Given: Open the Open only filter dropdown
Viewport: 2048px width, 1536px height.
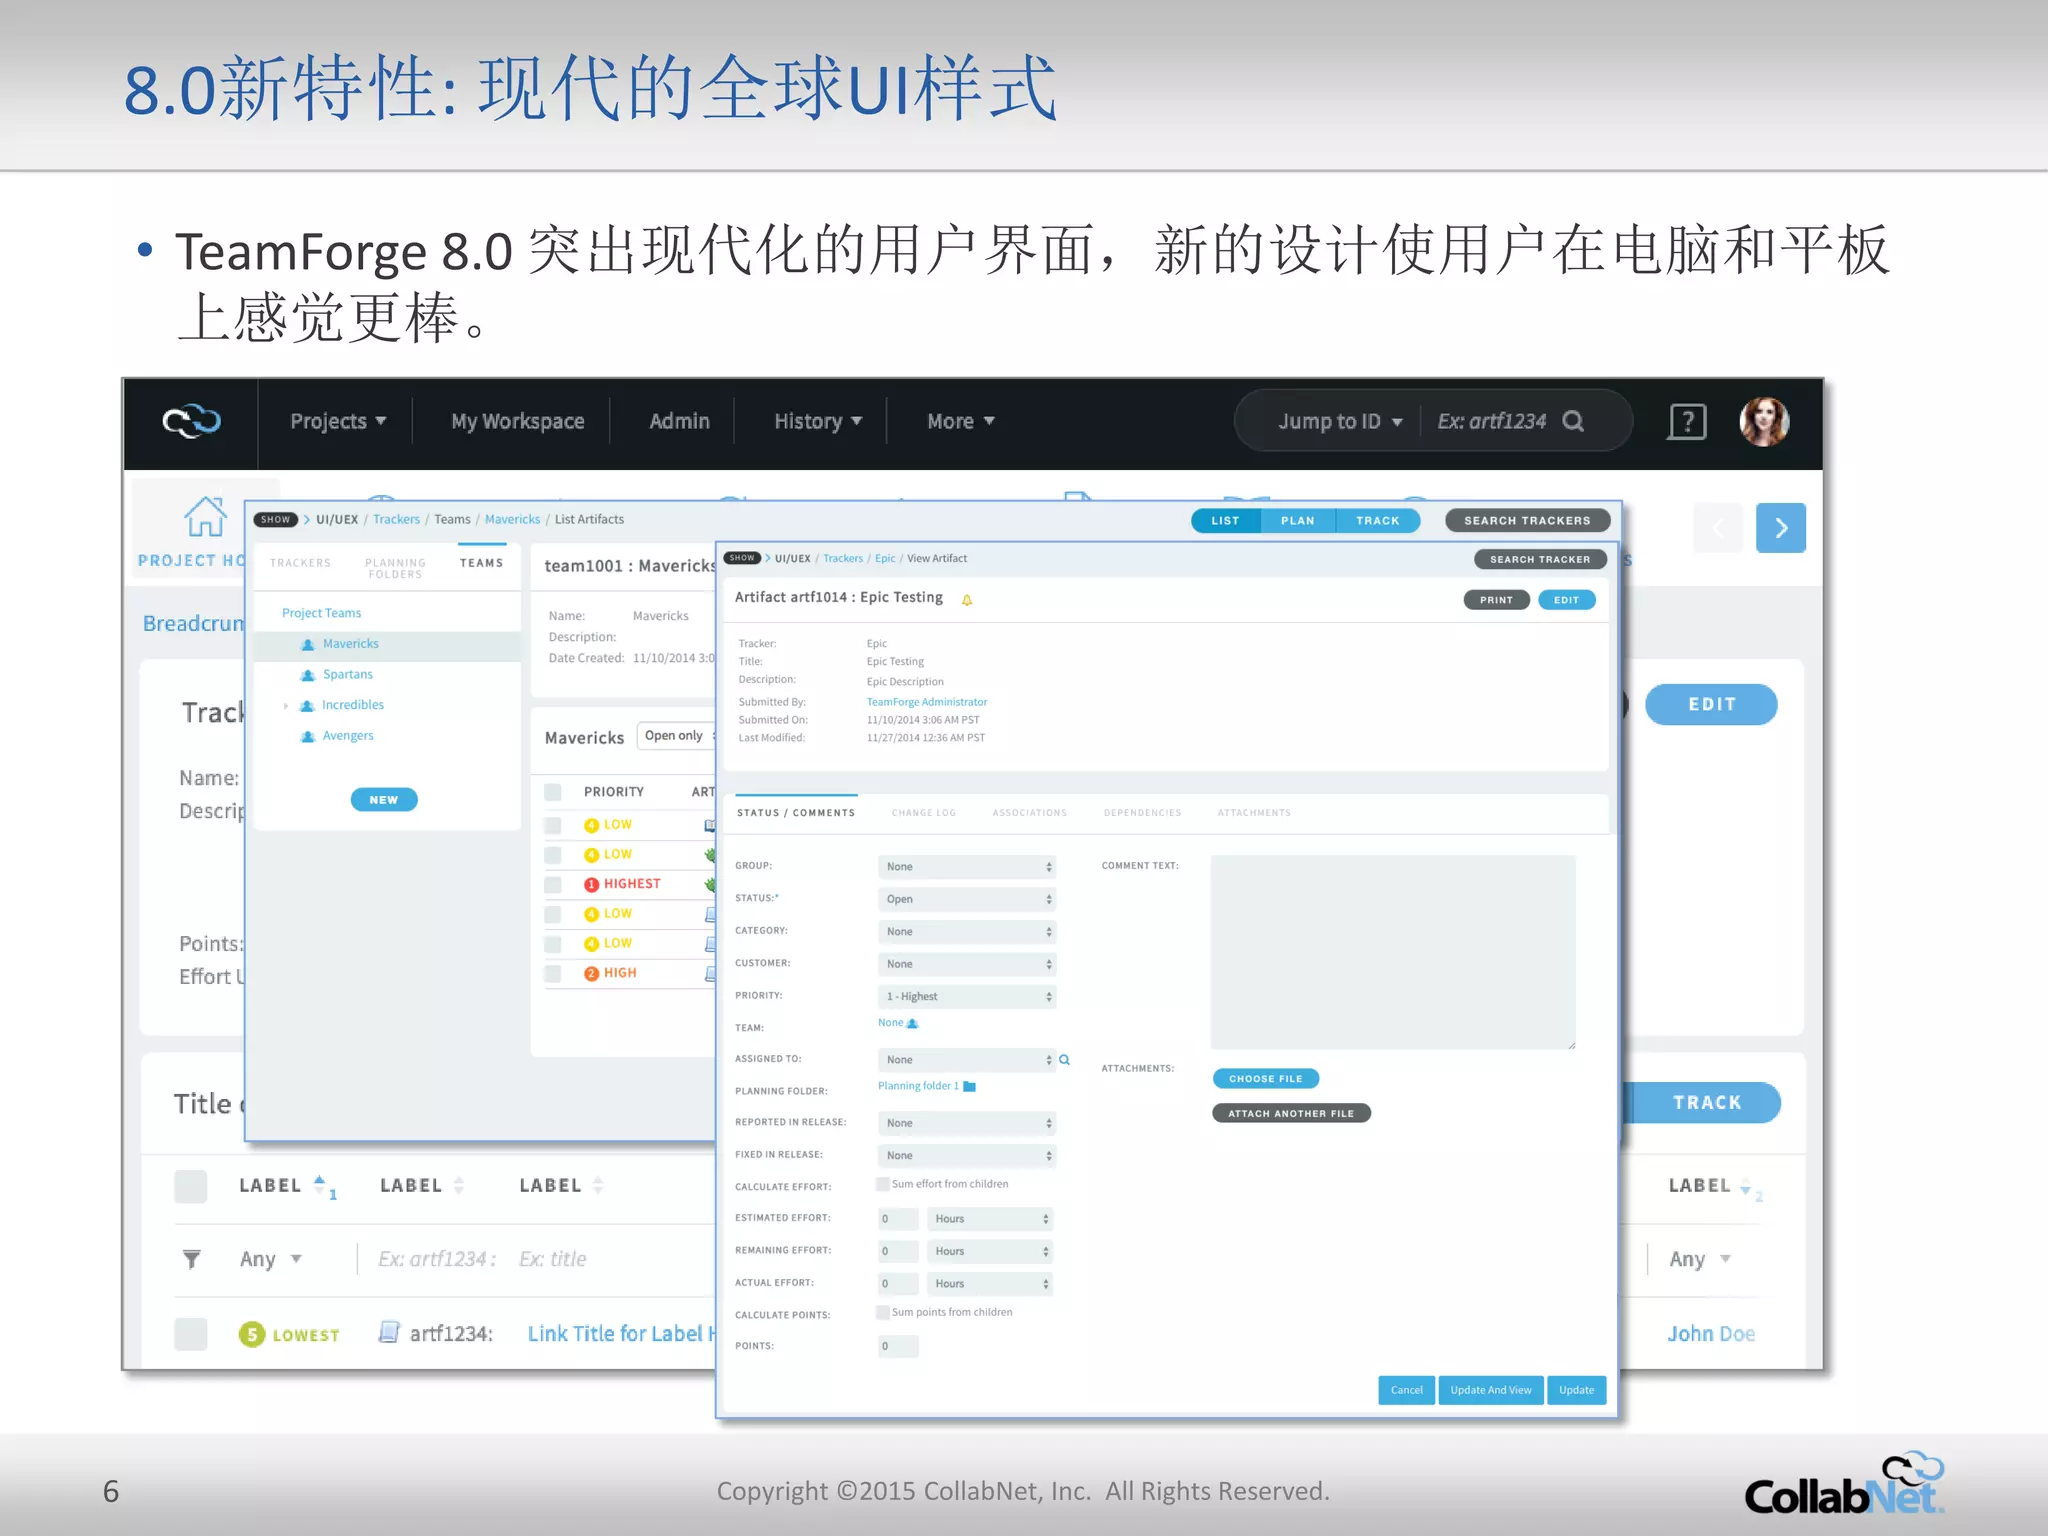Looking at the screenshot, I should click(x=677, y=736).
